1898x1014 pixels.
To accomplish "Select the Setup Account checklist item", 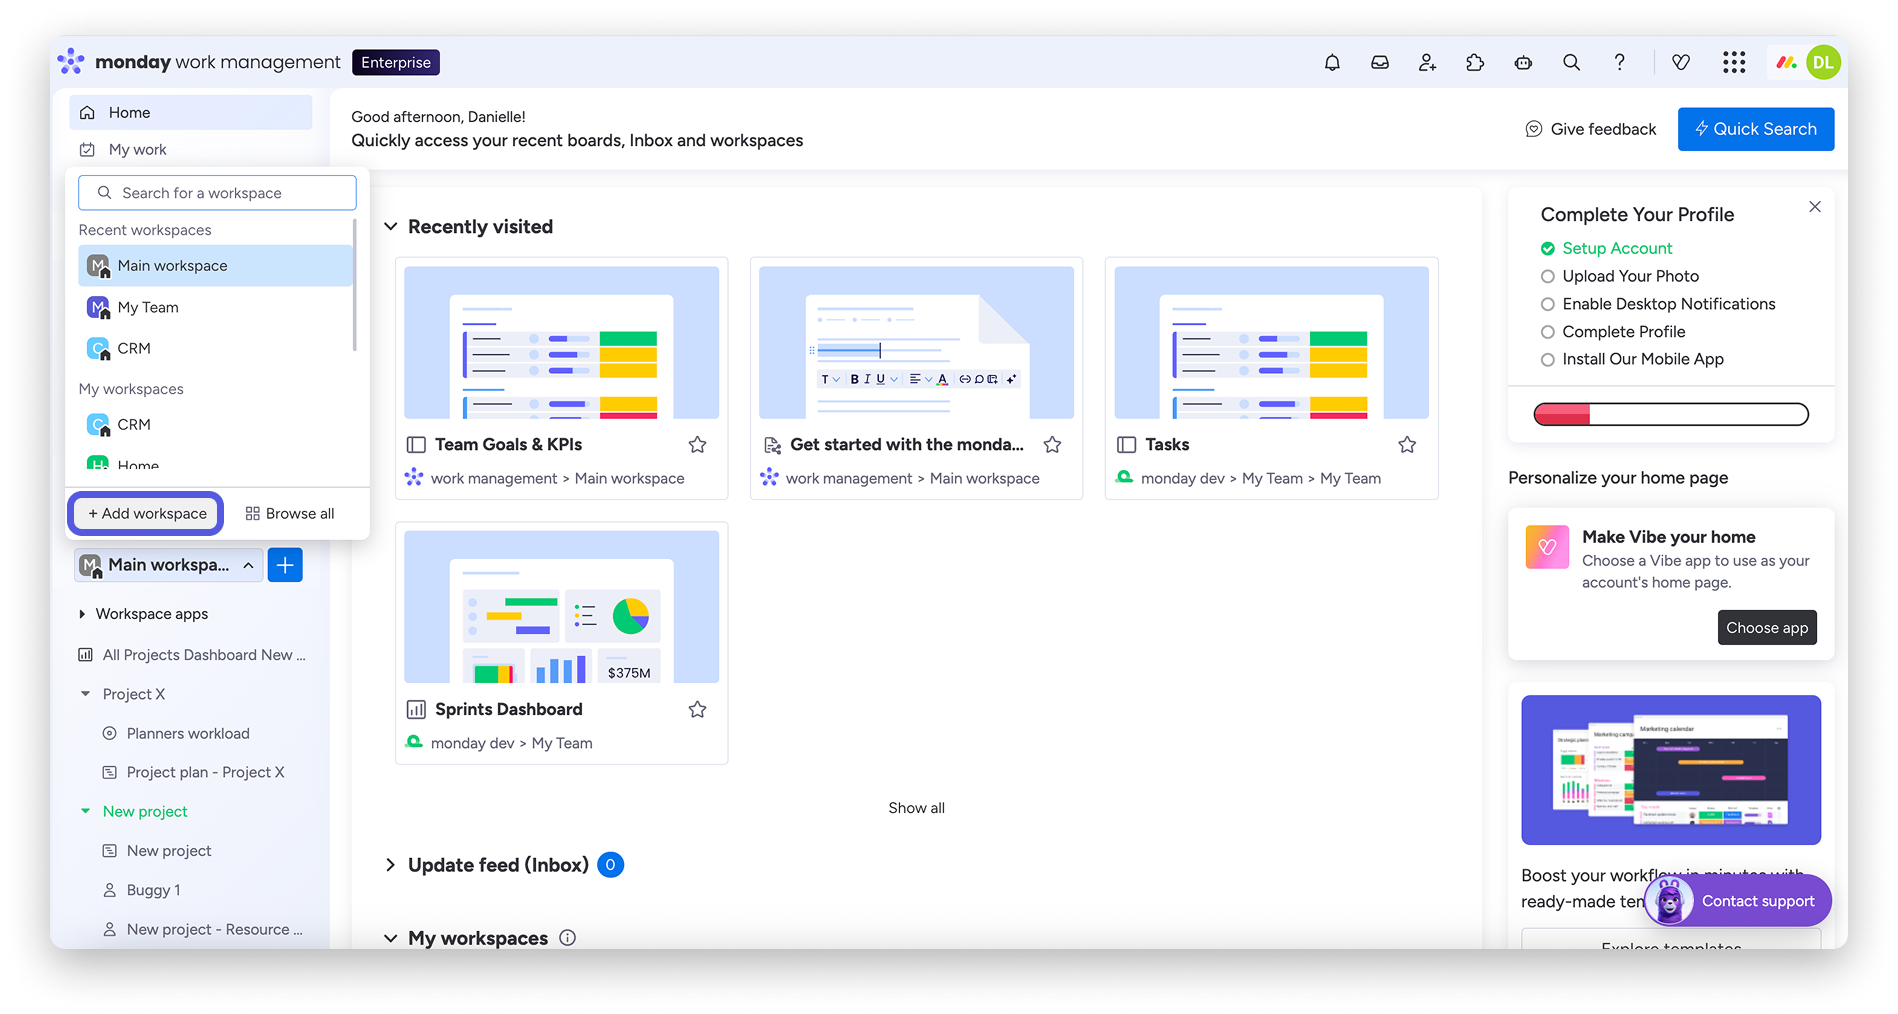I will tap(1607, 248).
